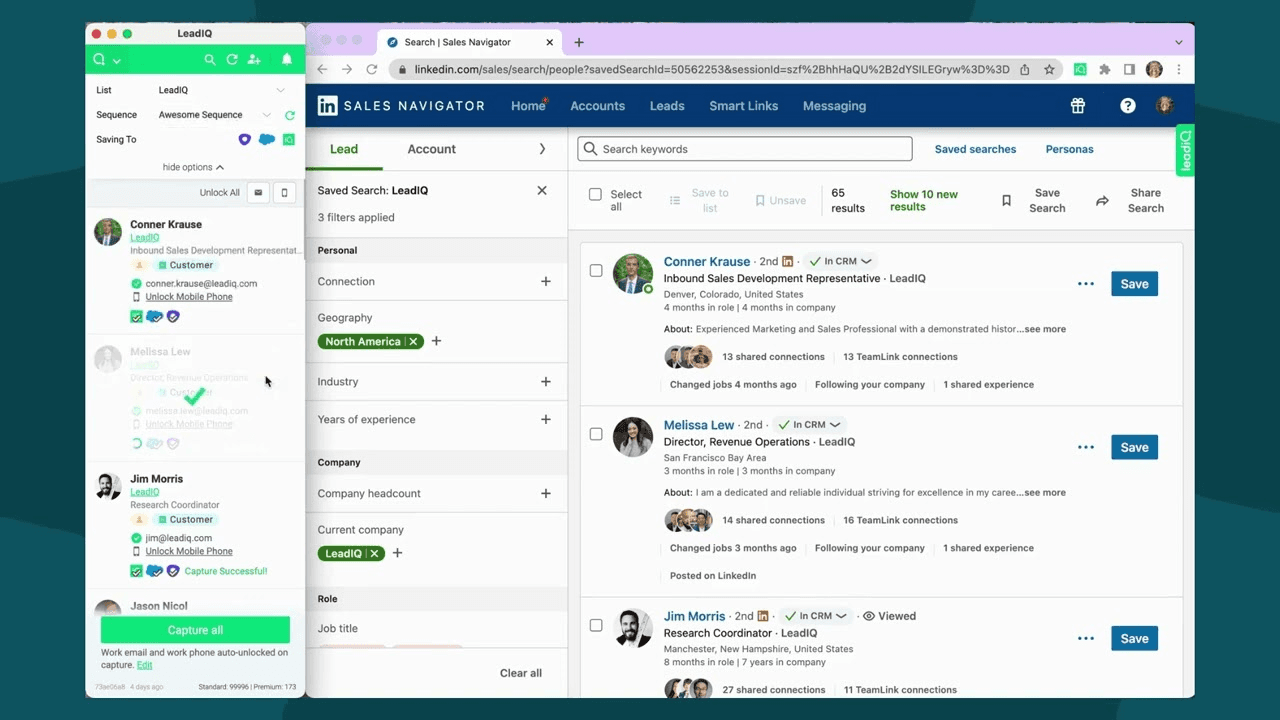Open the three-dot menu for Conner Krause

coord(1086,284)
